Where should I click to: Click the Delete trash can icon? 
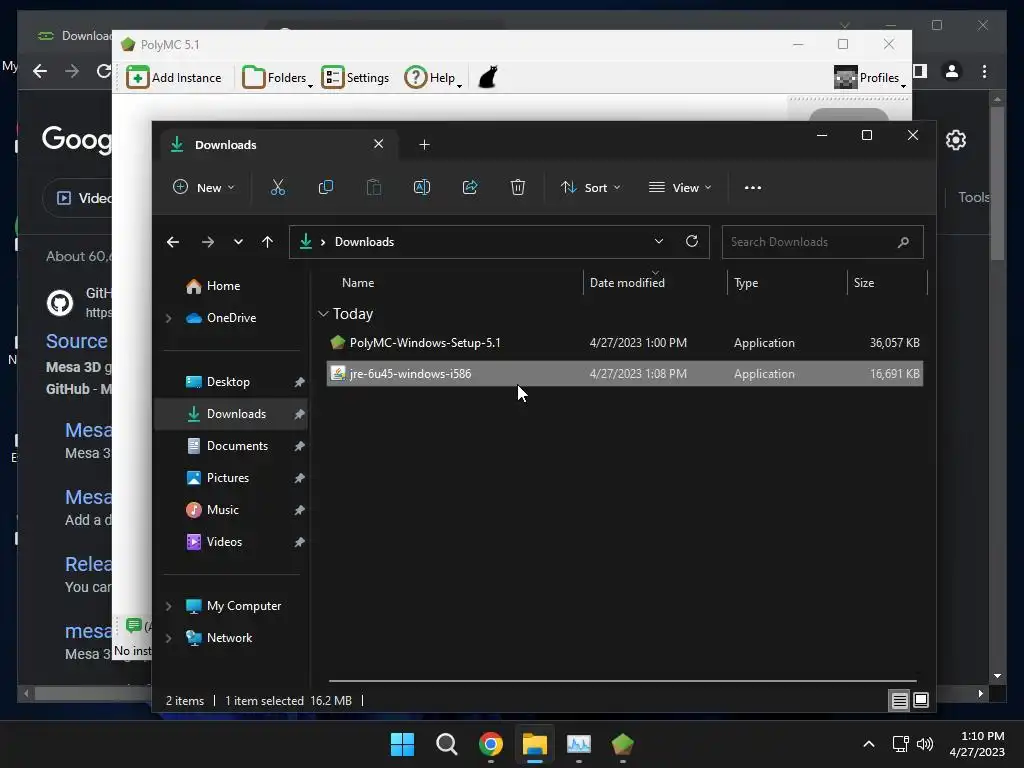click(x=518, y=187)
